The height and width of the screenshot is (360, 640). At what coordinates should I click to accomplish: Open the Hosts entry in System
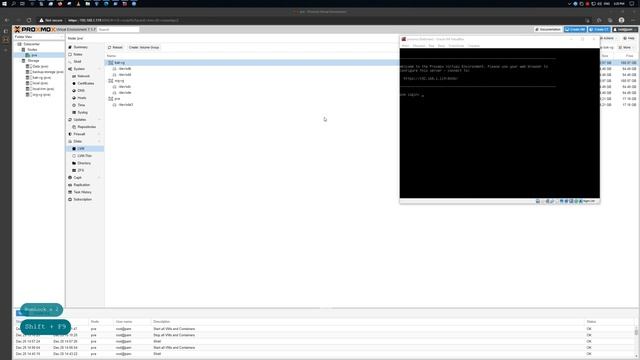[x=82, y=98]
